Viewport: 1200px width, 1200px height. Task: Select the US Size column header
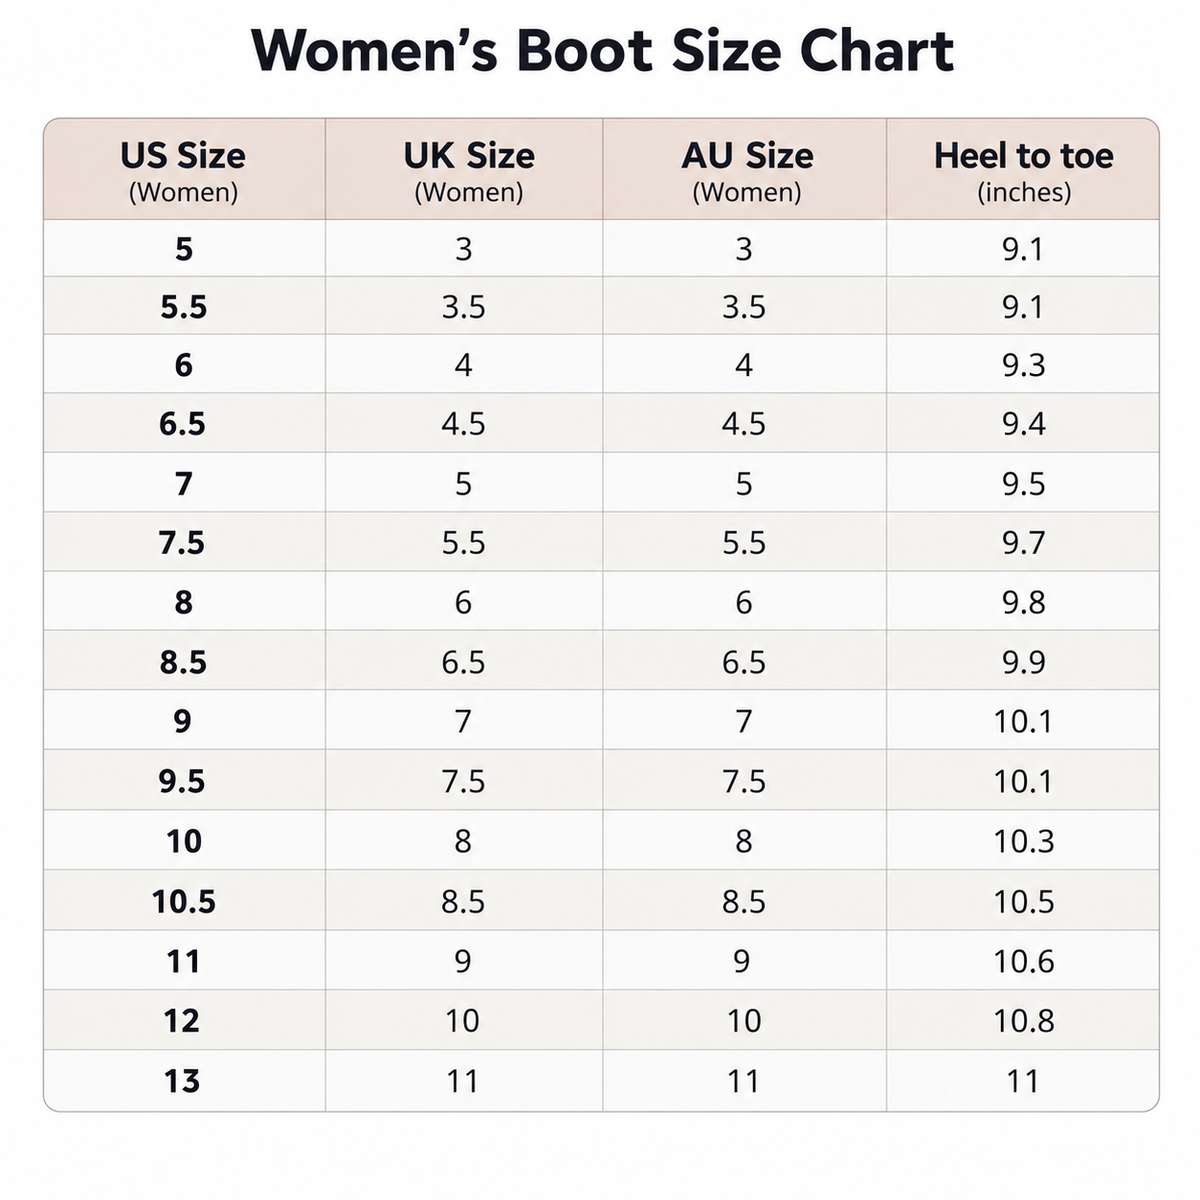click(x=184, y=169)
